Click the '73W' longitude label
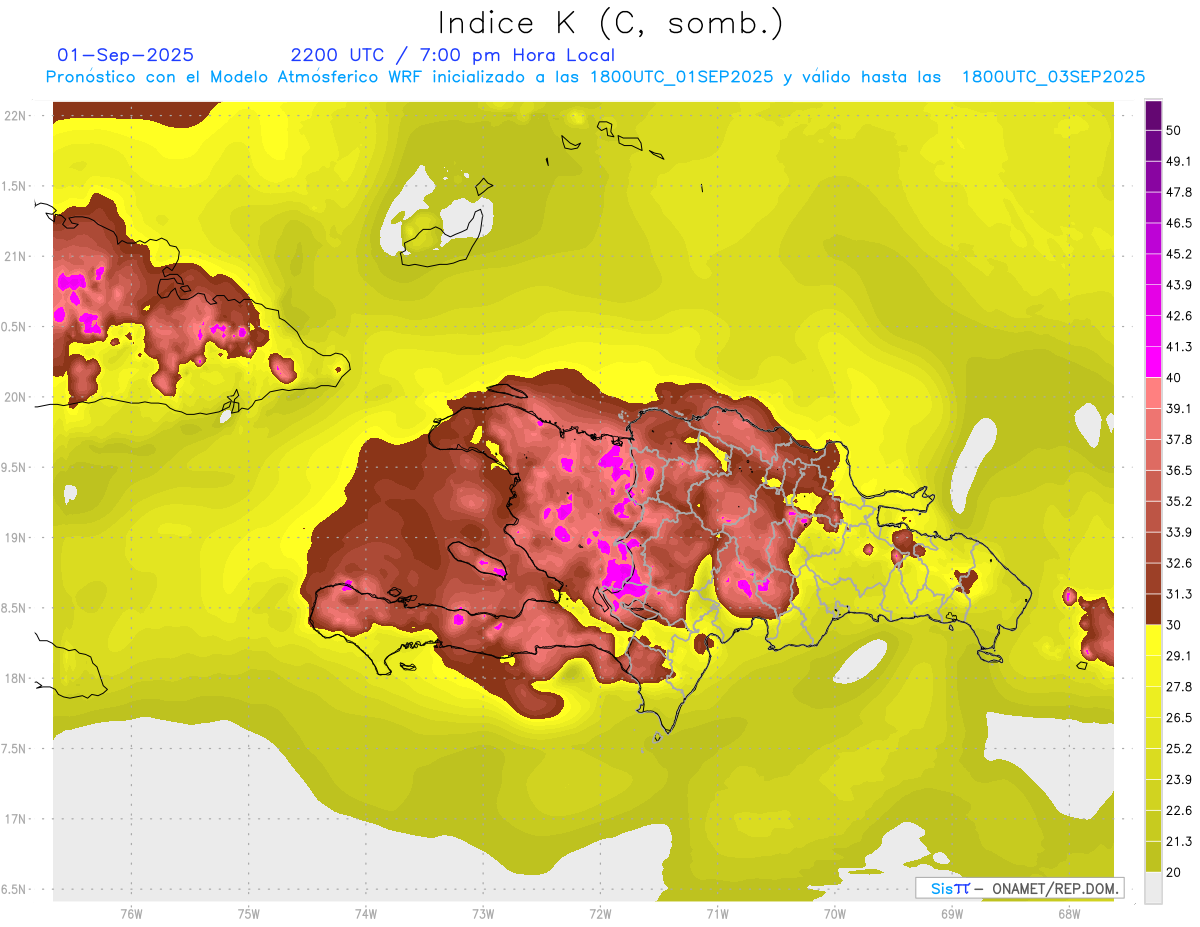This screenshot has height=927, width=1200. [483, 913]
